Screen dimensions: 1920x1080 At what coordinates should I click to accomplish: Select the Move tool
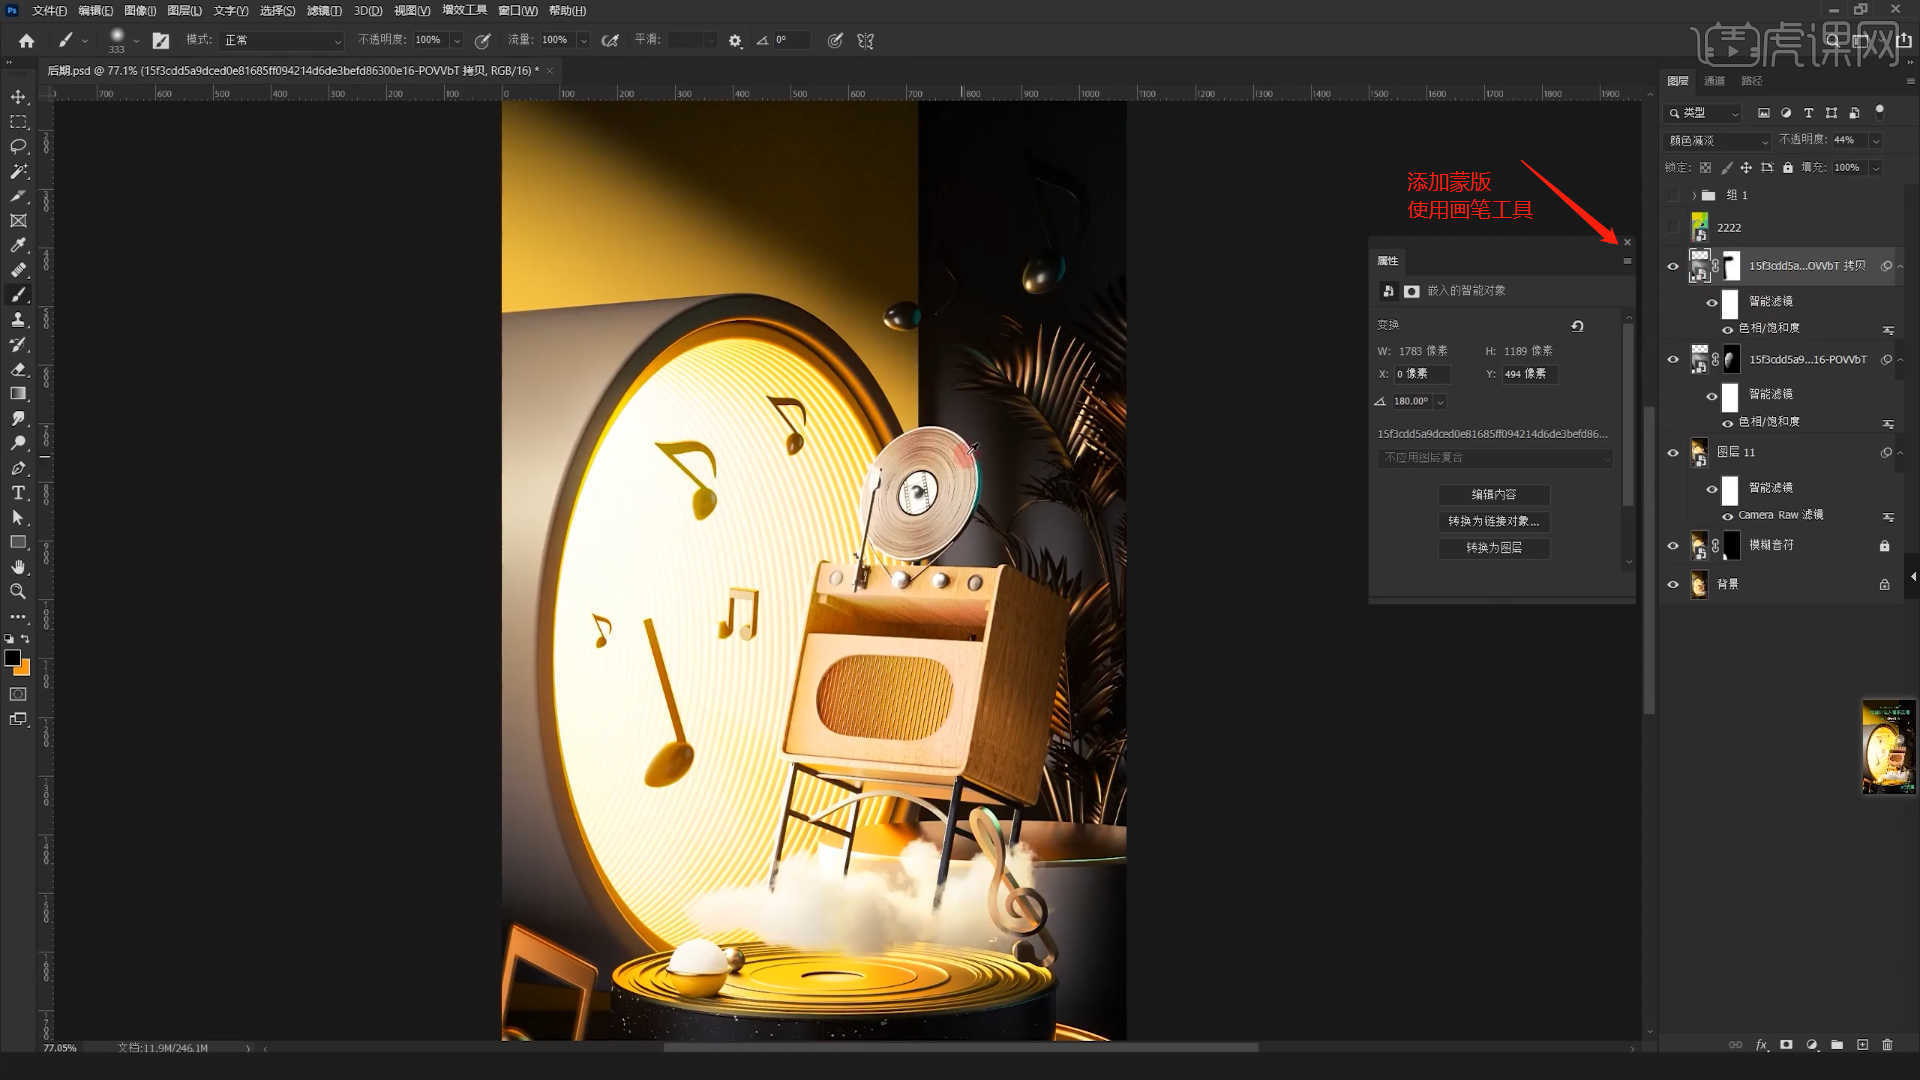[18, 97]
